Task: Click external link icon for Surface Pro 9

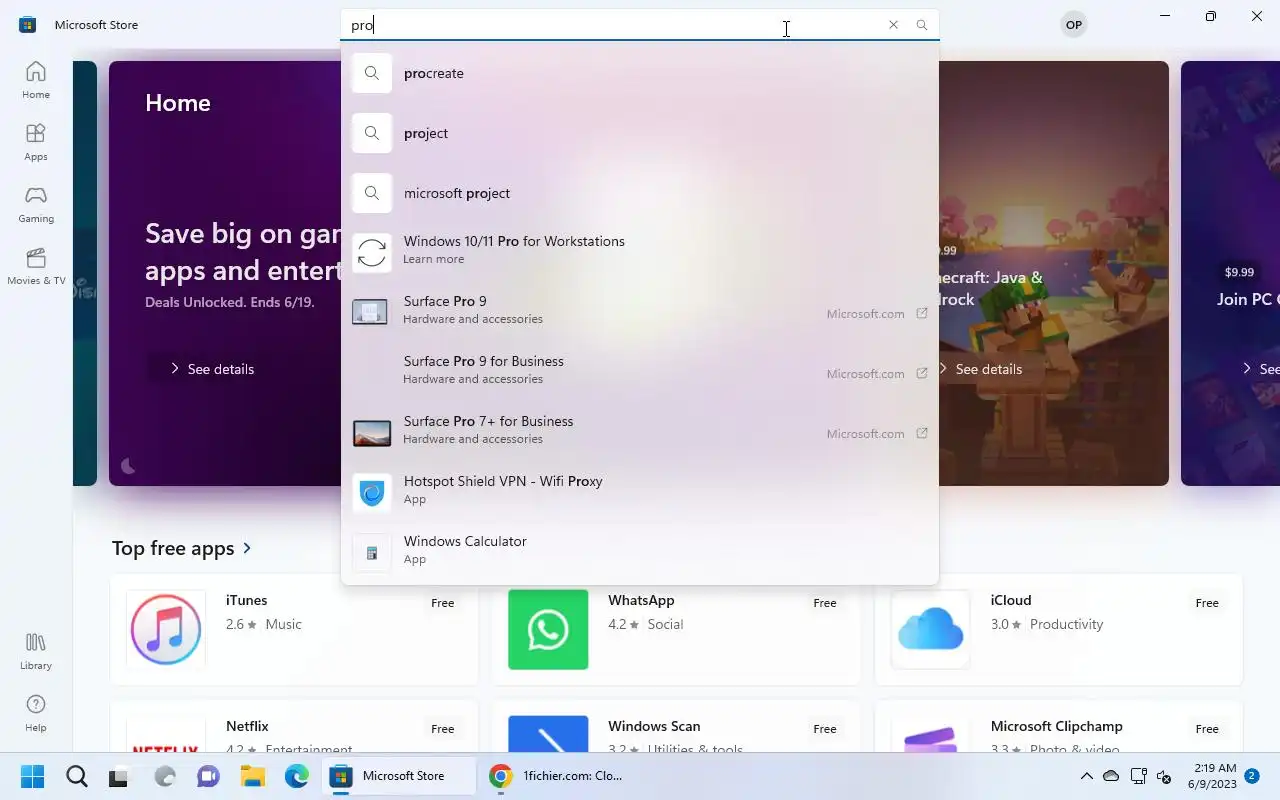Action: click(922, 313)
